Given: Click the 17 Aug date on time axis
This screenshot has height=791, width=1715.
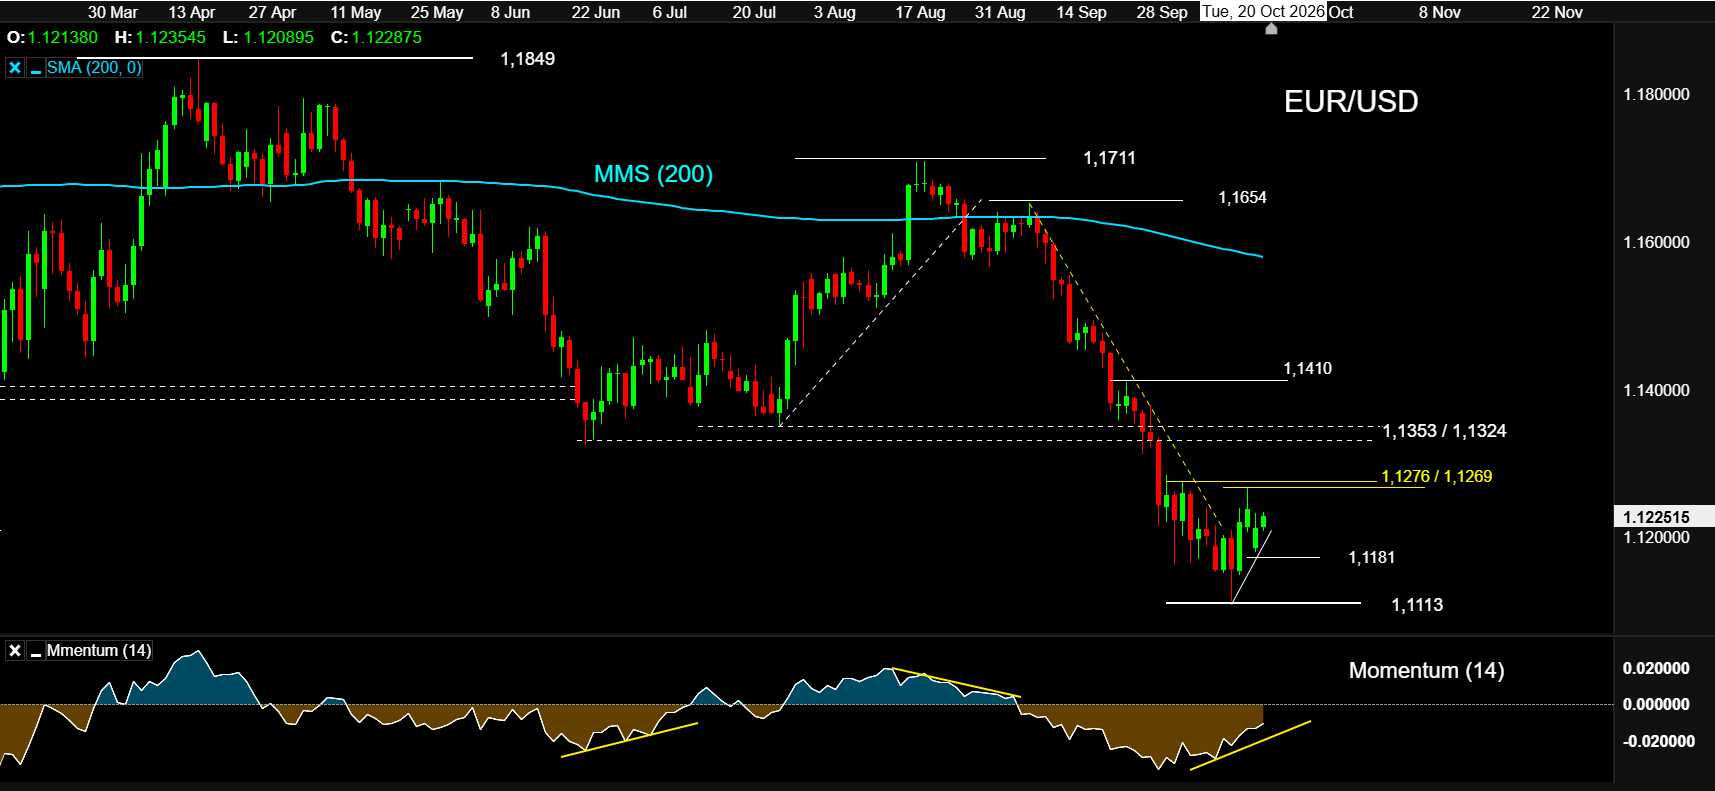Looking at the screenshot, I should (x=920, y=12).
